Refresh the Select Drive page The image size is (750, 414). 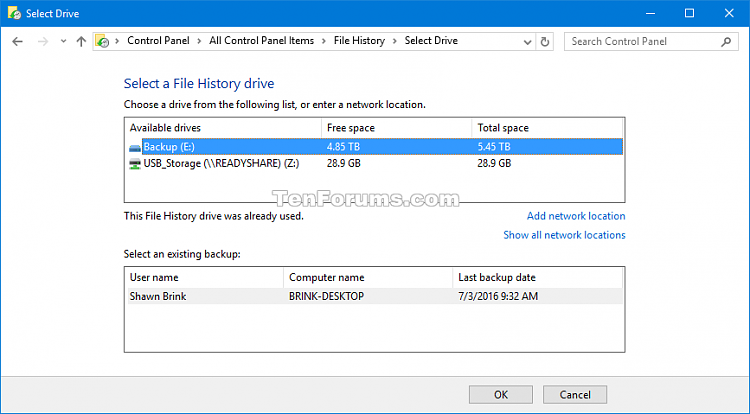545,42
